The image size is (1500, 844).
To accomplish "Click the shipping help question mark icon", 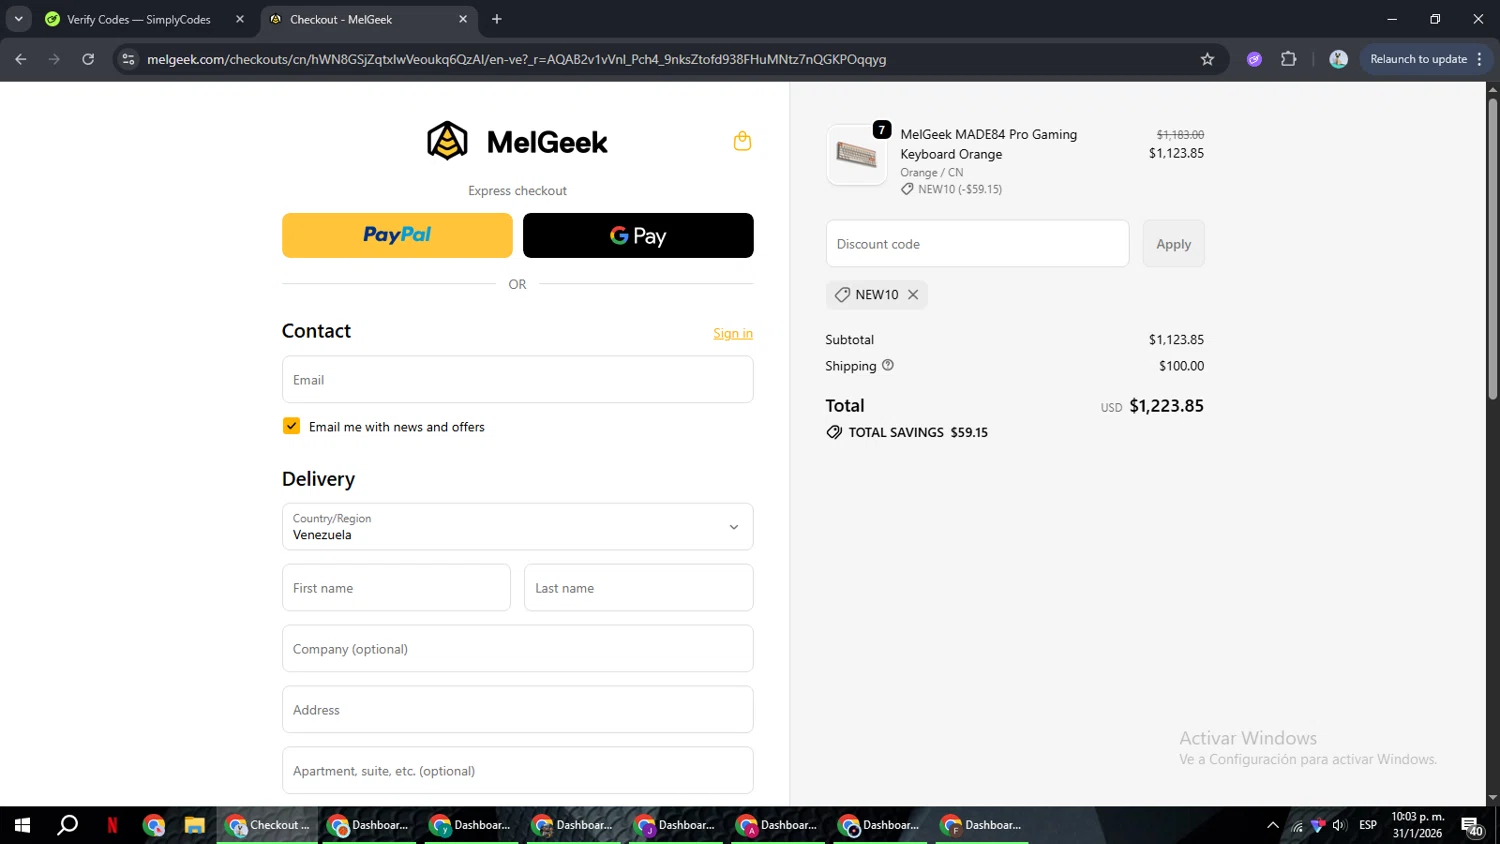I will coord(888,365).
